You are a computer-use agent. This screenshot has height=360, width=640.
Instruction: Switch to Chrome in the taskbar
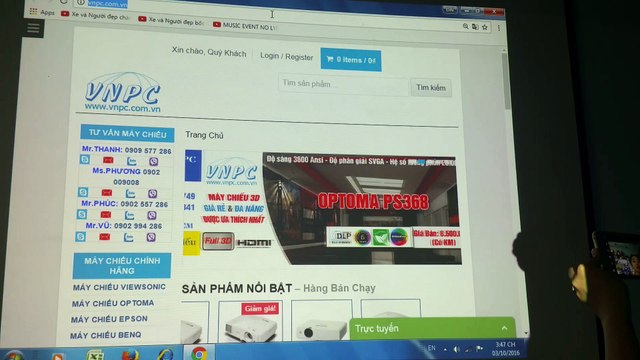(x=199, y=353)
